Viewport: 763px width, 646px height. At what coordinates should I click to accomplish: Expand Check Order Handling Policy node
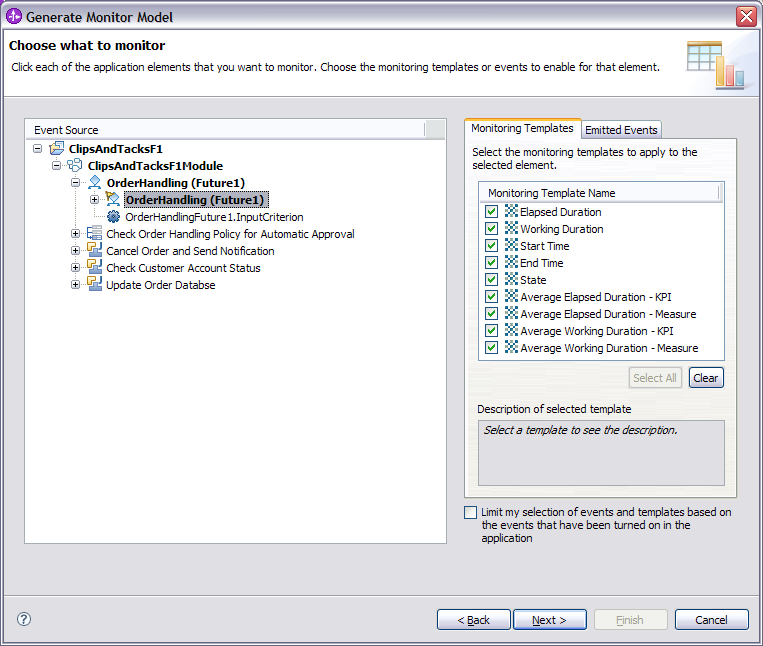pos(75,233)
